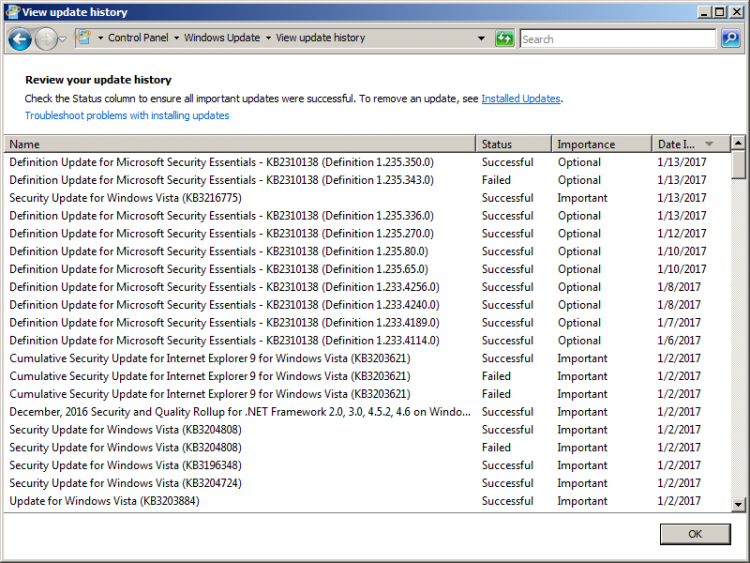The image size is (750, 563).
Task: Select Security Update KB3196348 row
Action: (367, 465)
